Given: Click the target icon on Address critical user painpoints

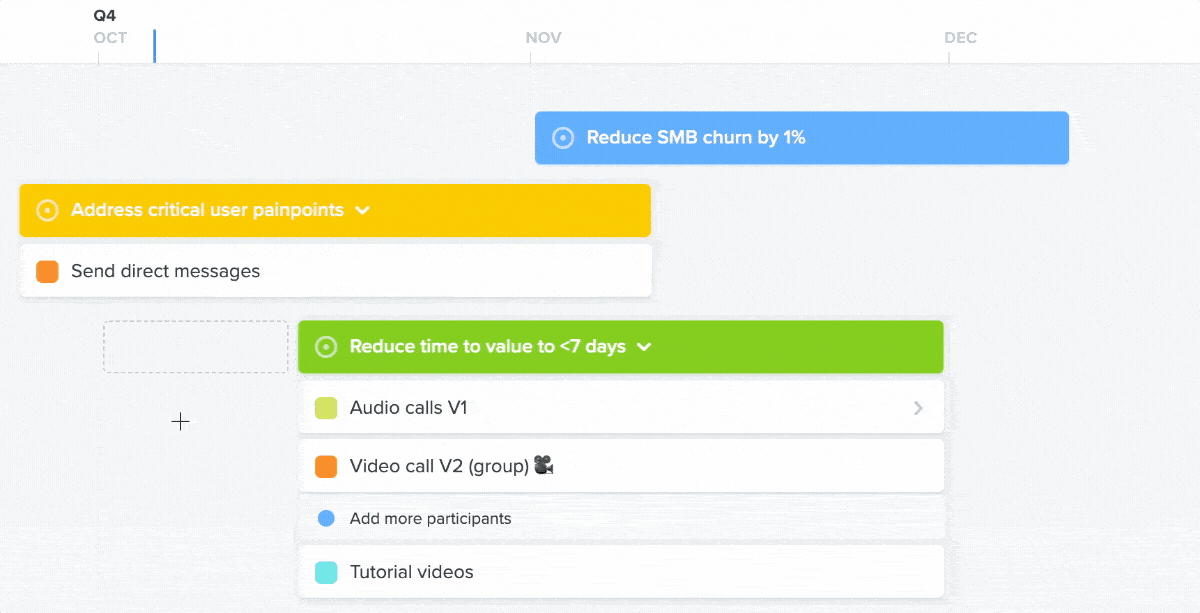Looking at the screenshot, I should 47,211.
